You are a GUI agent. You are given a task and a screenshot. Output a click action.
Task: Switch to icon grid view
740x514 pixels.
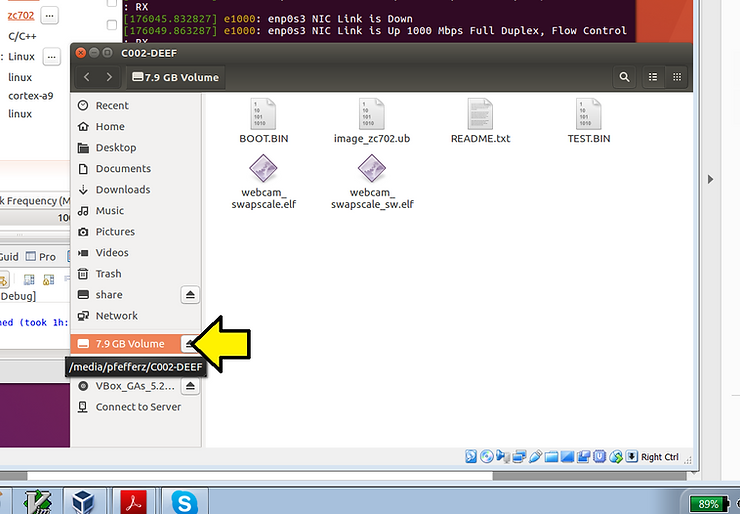pyautogui.click(x=678, y=77)
